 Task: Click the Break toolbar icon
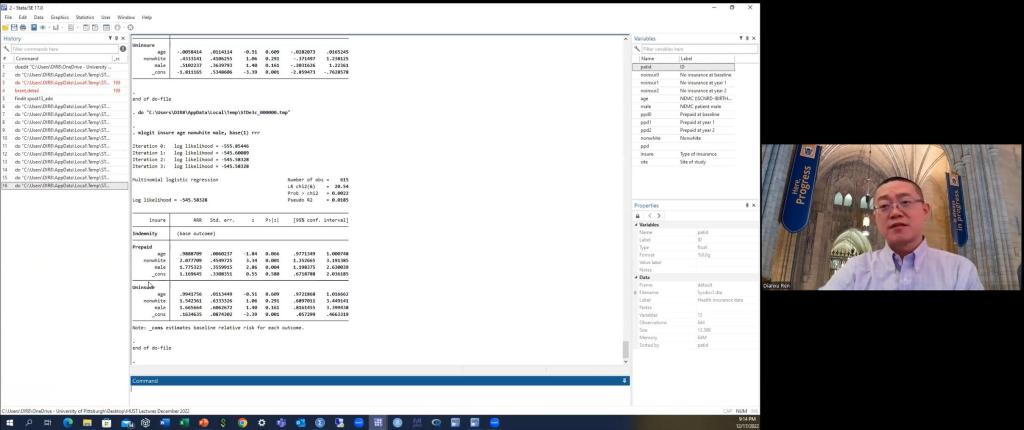(131, 27)
